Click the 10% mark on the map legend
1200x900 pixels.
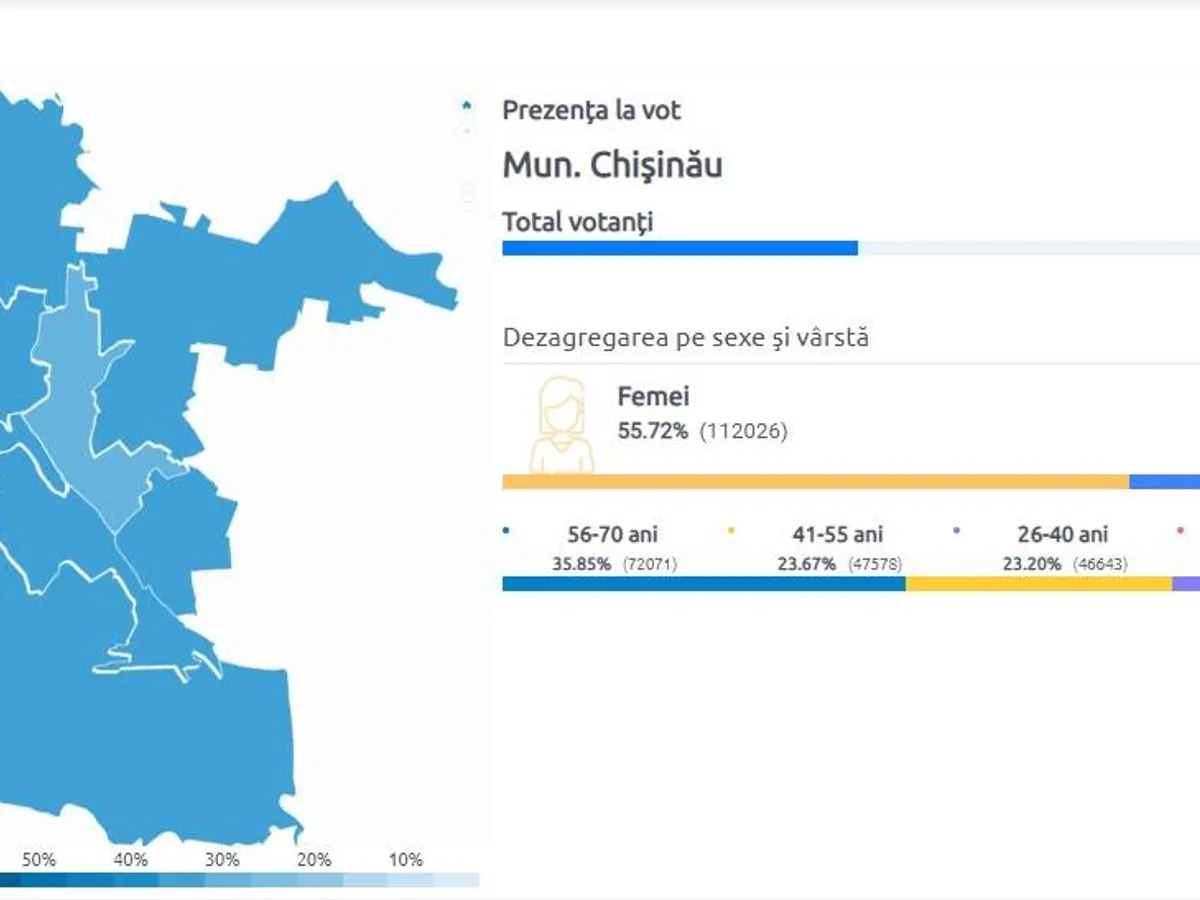pyautogui.click(x=406, y=860)
